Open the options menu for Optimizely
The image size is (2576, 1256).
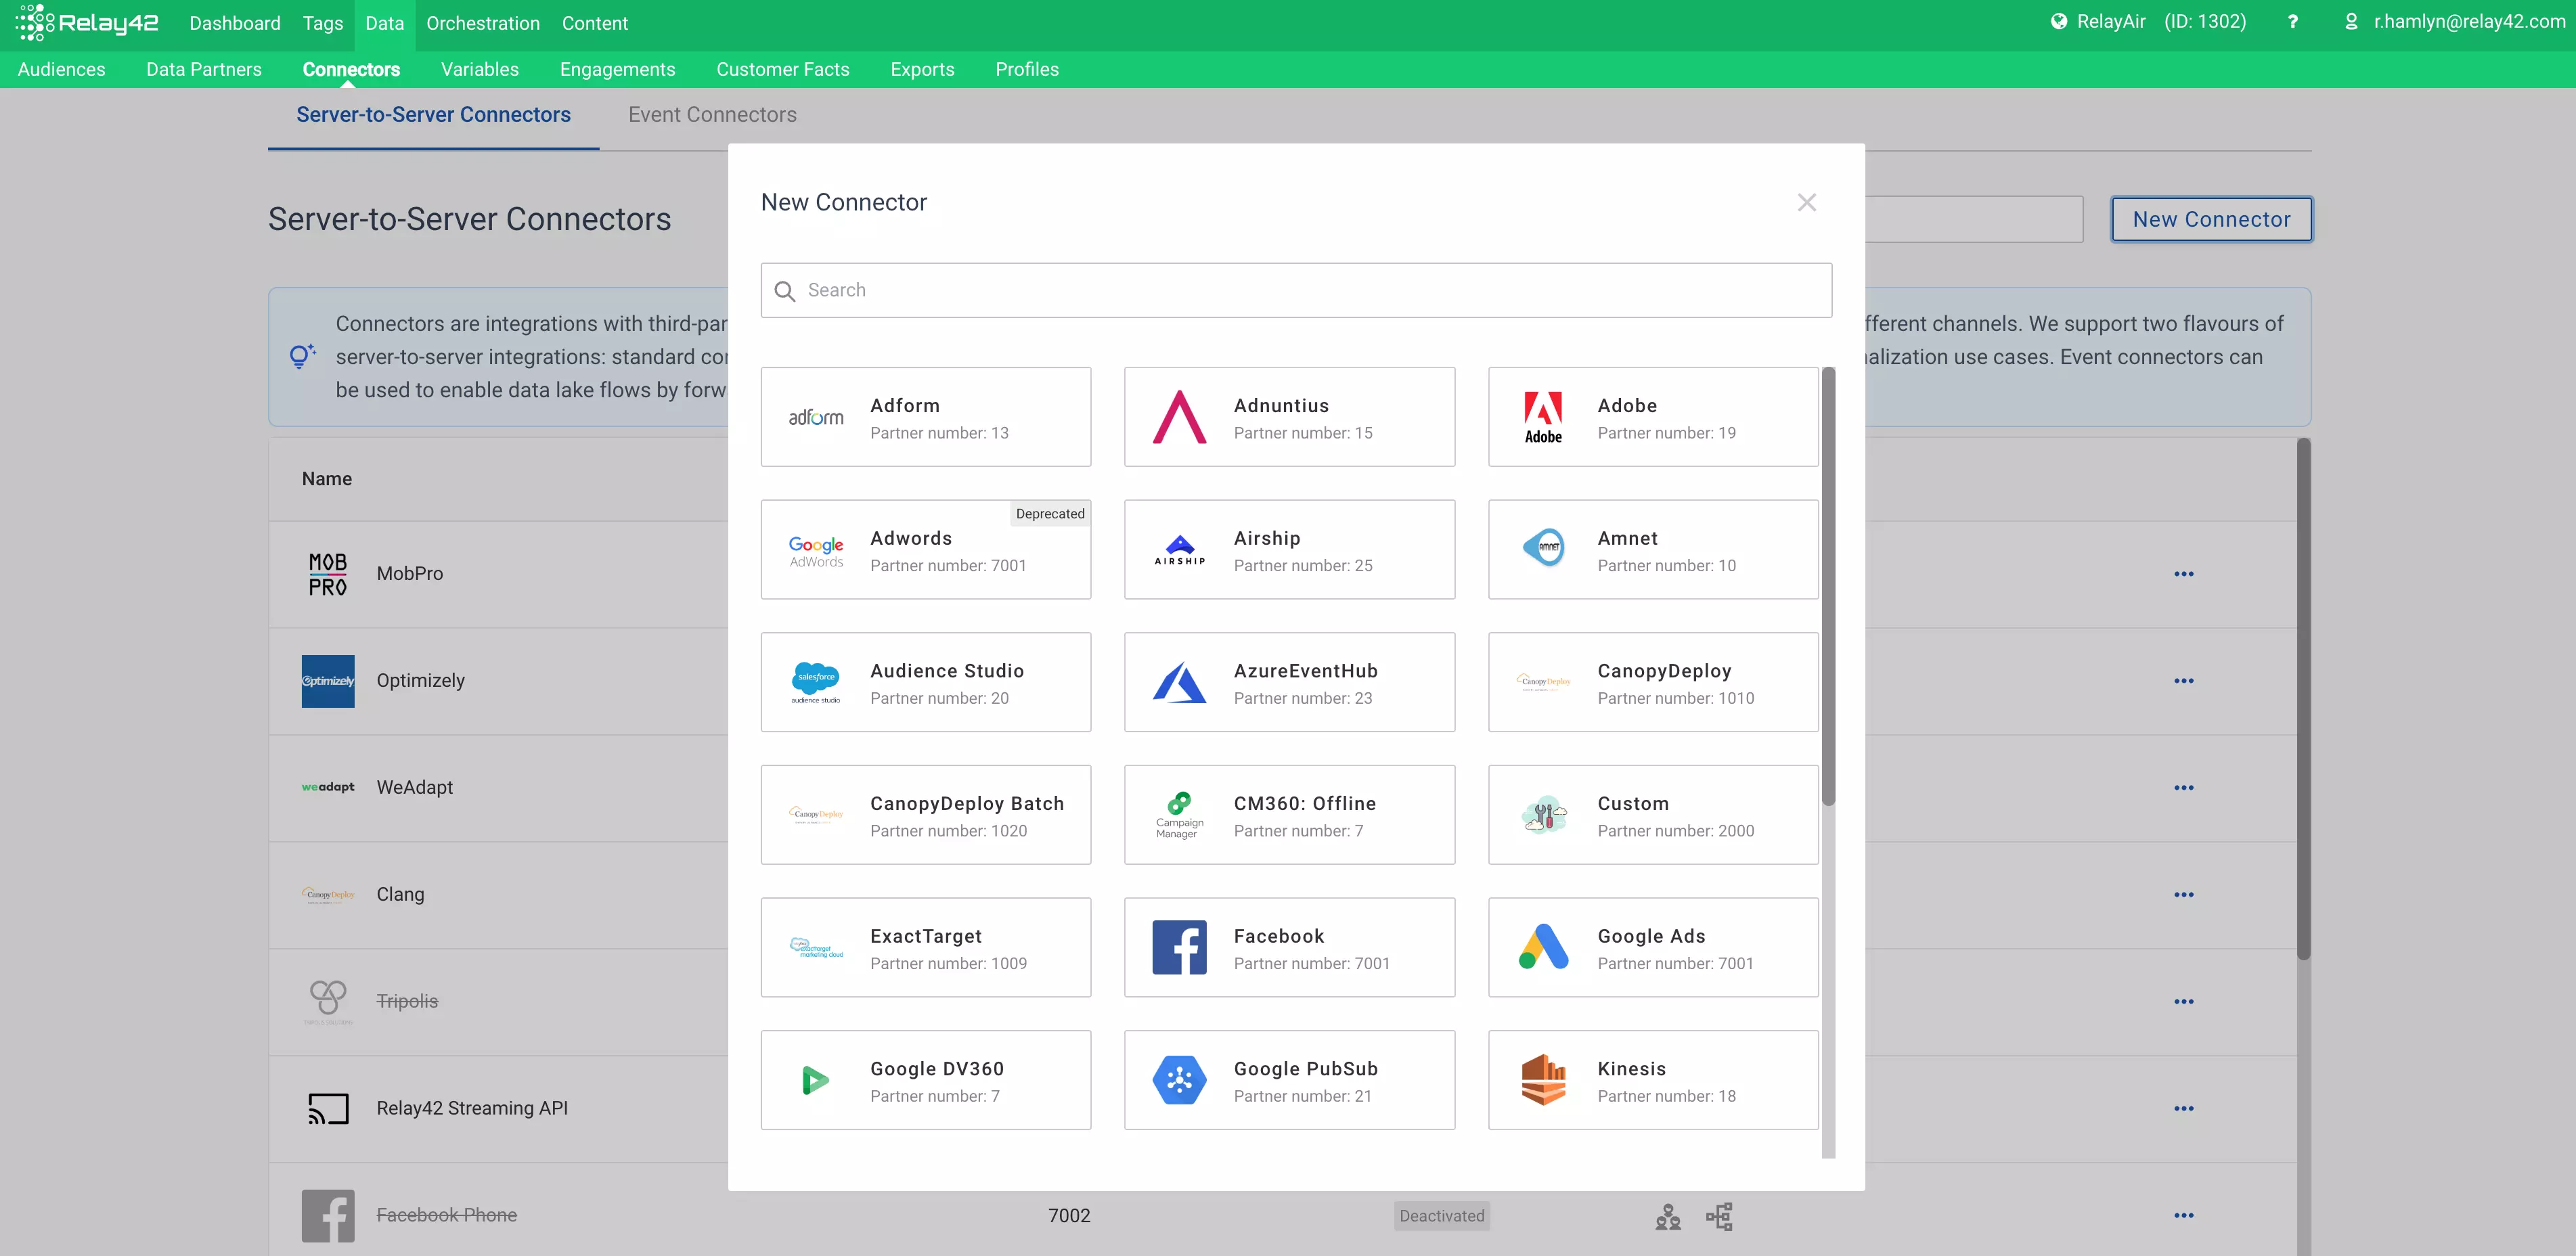click(x=2183, y=681)
